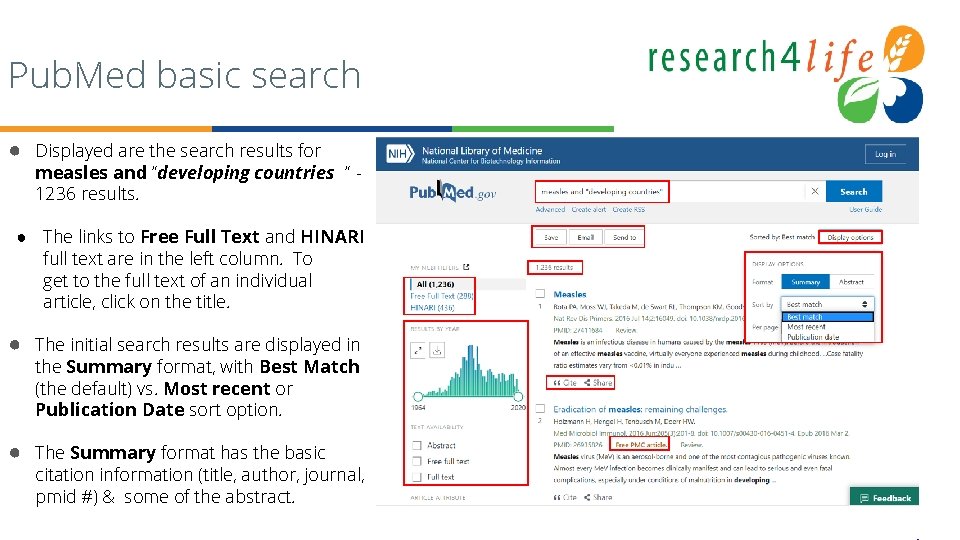The image size is (960, 540).
Task: Open the Measles article title
Action: click(x=569, y=294)
